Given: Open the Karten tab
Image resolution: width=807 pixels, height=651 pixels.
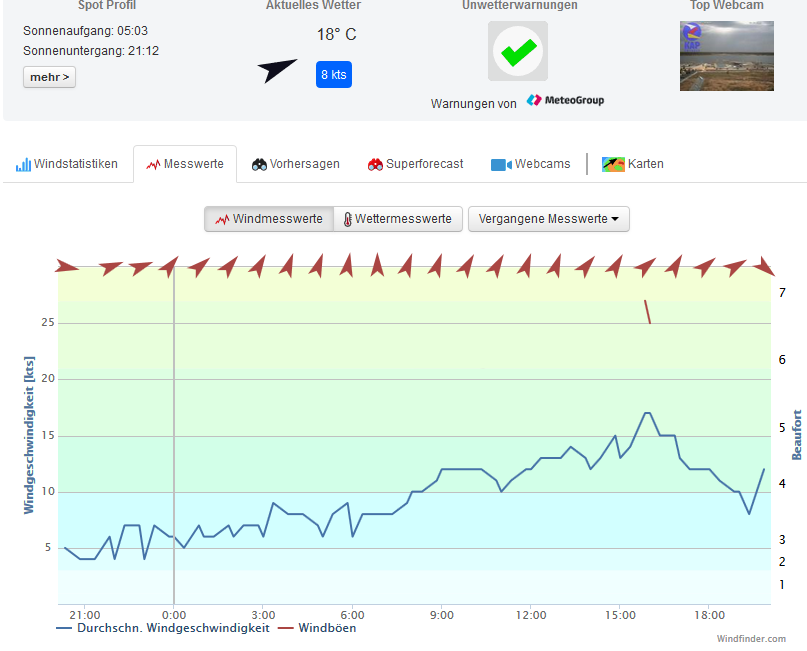Looking at the screenshot, I should [633, 164].
